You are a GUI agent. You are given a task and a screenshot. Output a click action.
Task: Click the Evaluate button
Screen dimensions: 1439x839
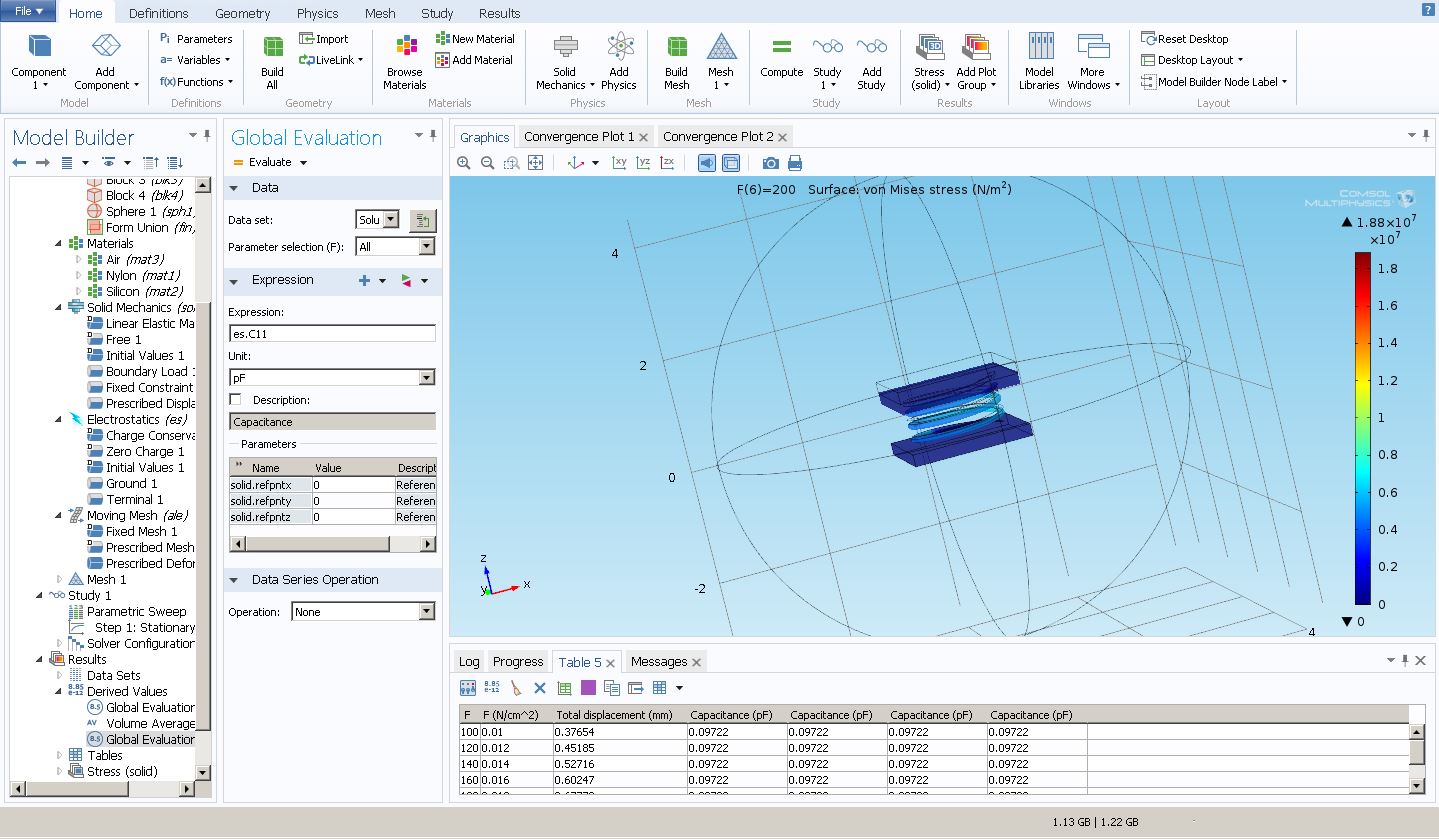pyautogui.click(x=262, y=162)
